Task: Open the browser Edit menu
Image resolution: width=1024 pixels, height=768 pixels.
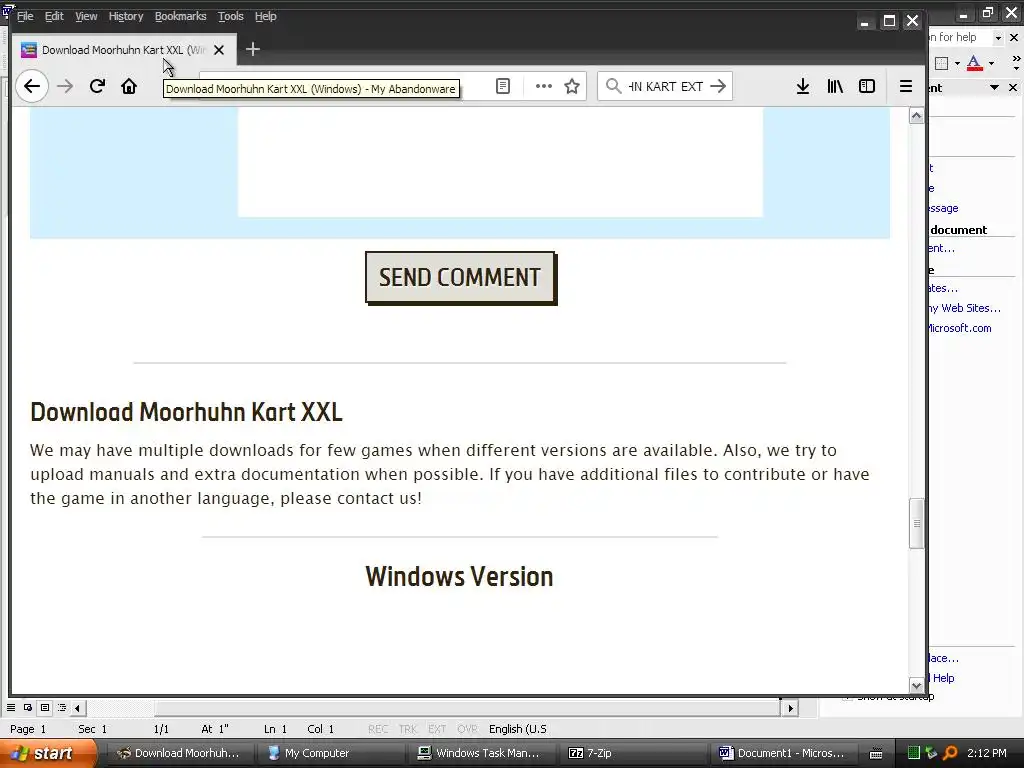Action: pyautogui.click(x=54, y=16)
